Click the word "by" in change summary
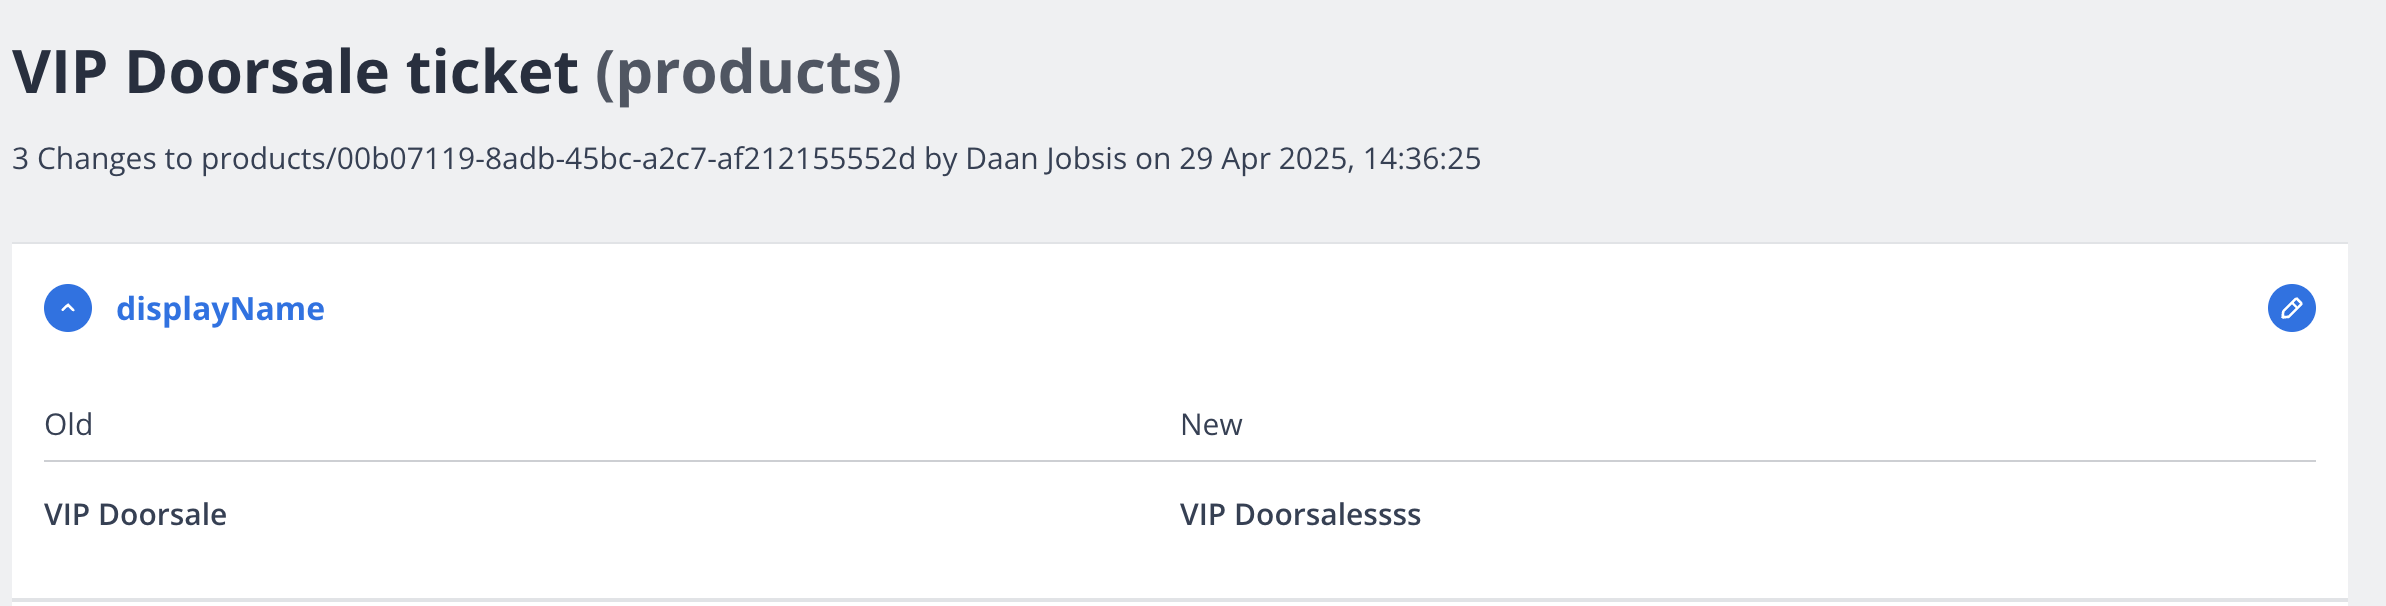This screenshot has width=2386, height=606. click(x=940, y=159)
